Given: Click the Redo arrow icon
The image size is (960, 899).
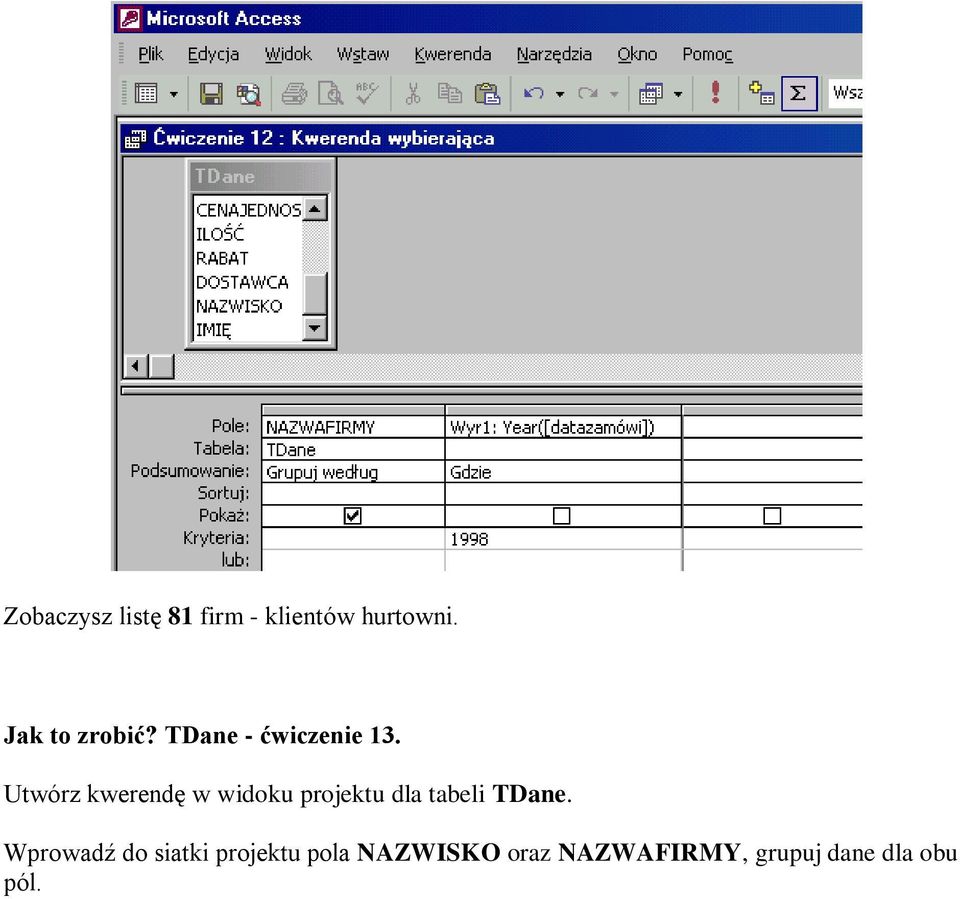Looking at the screenshot, I should tap(588, 94).
